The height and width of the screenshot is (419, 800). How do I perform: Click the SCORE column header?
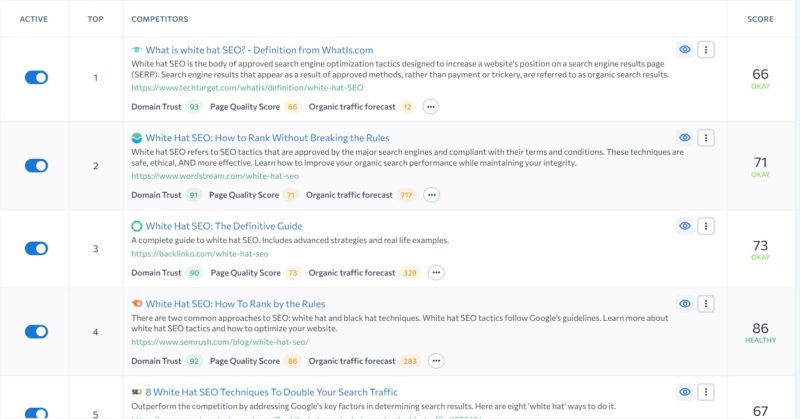760,19
